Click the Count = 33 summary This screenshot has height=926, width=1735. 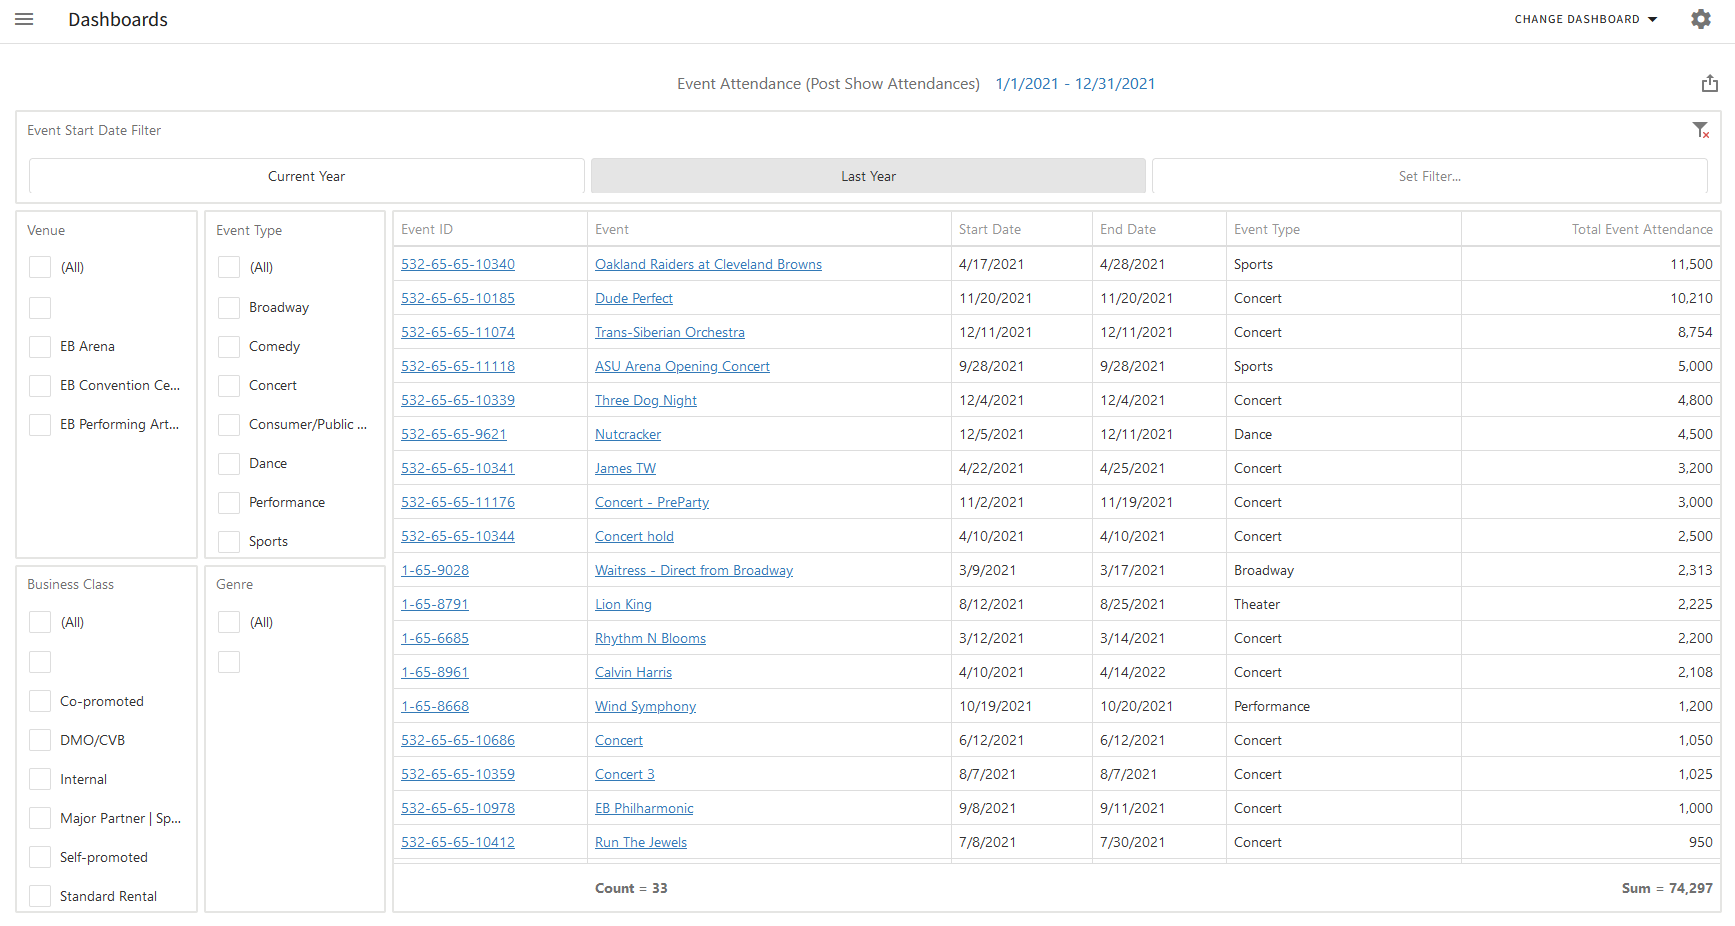coord(631,888)
